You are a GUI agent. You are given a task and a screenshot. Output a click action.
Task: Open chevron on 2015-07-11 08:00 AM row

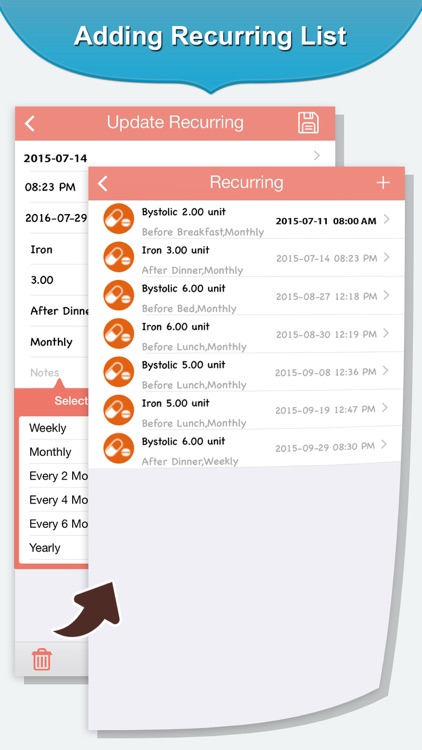[387, 220]
